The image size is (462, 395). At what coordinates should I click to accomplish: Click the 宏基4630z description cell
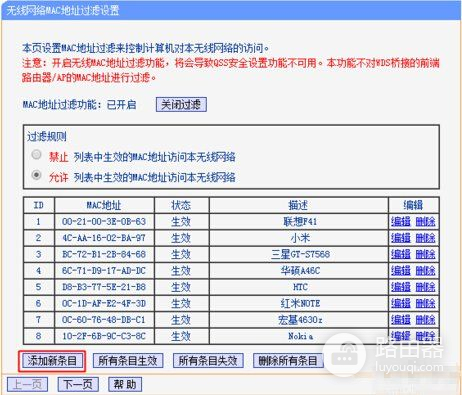click(299, 320)
